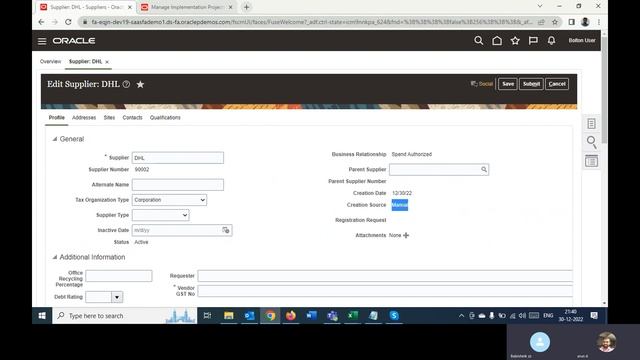The image size is (640, 360).
Task: Add an attachment with plus icon
Action: click(x=406, y=236)
